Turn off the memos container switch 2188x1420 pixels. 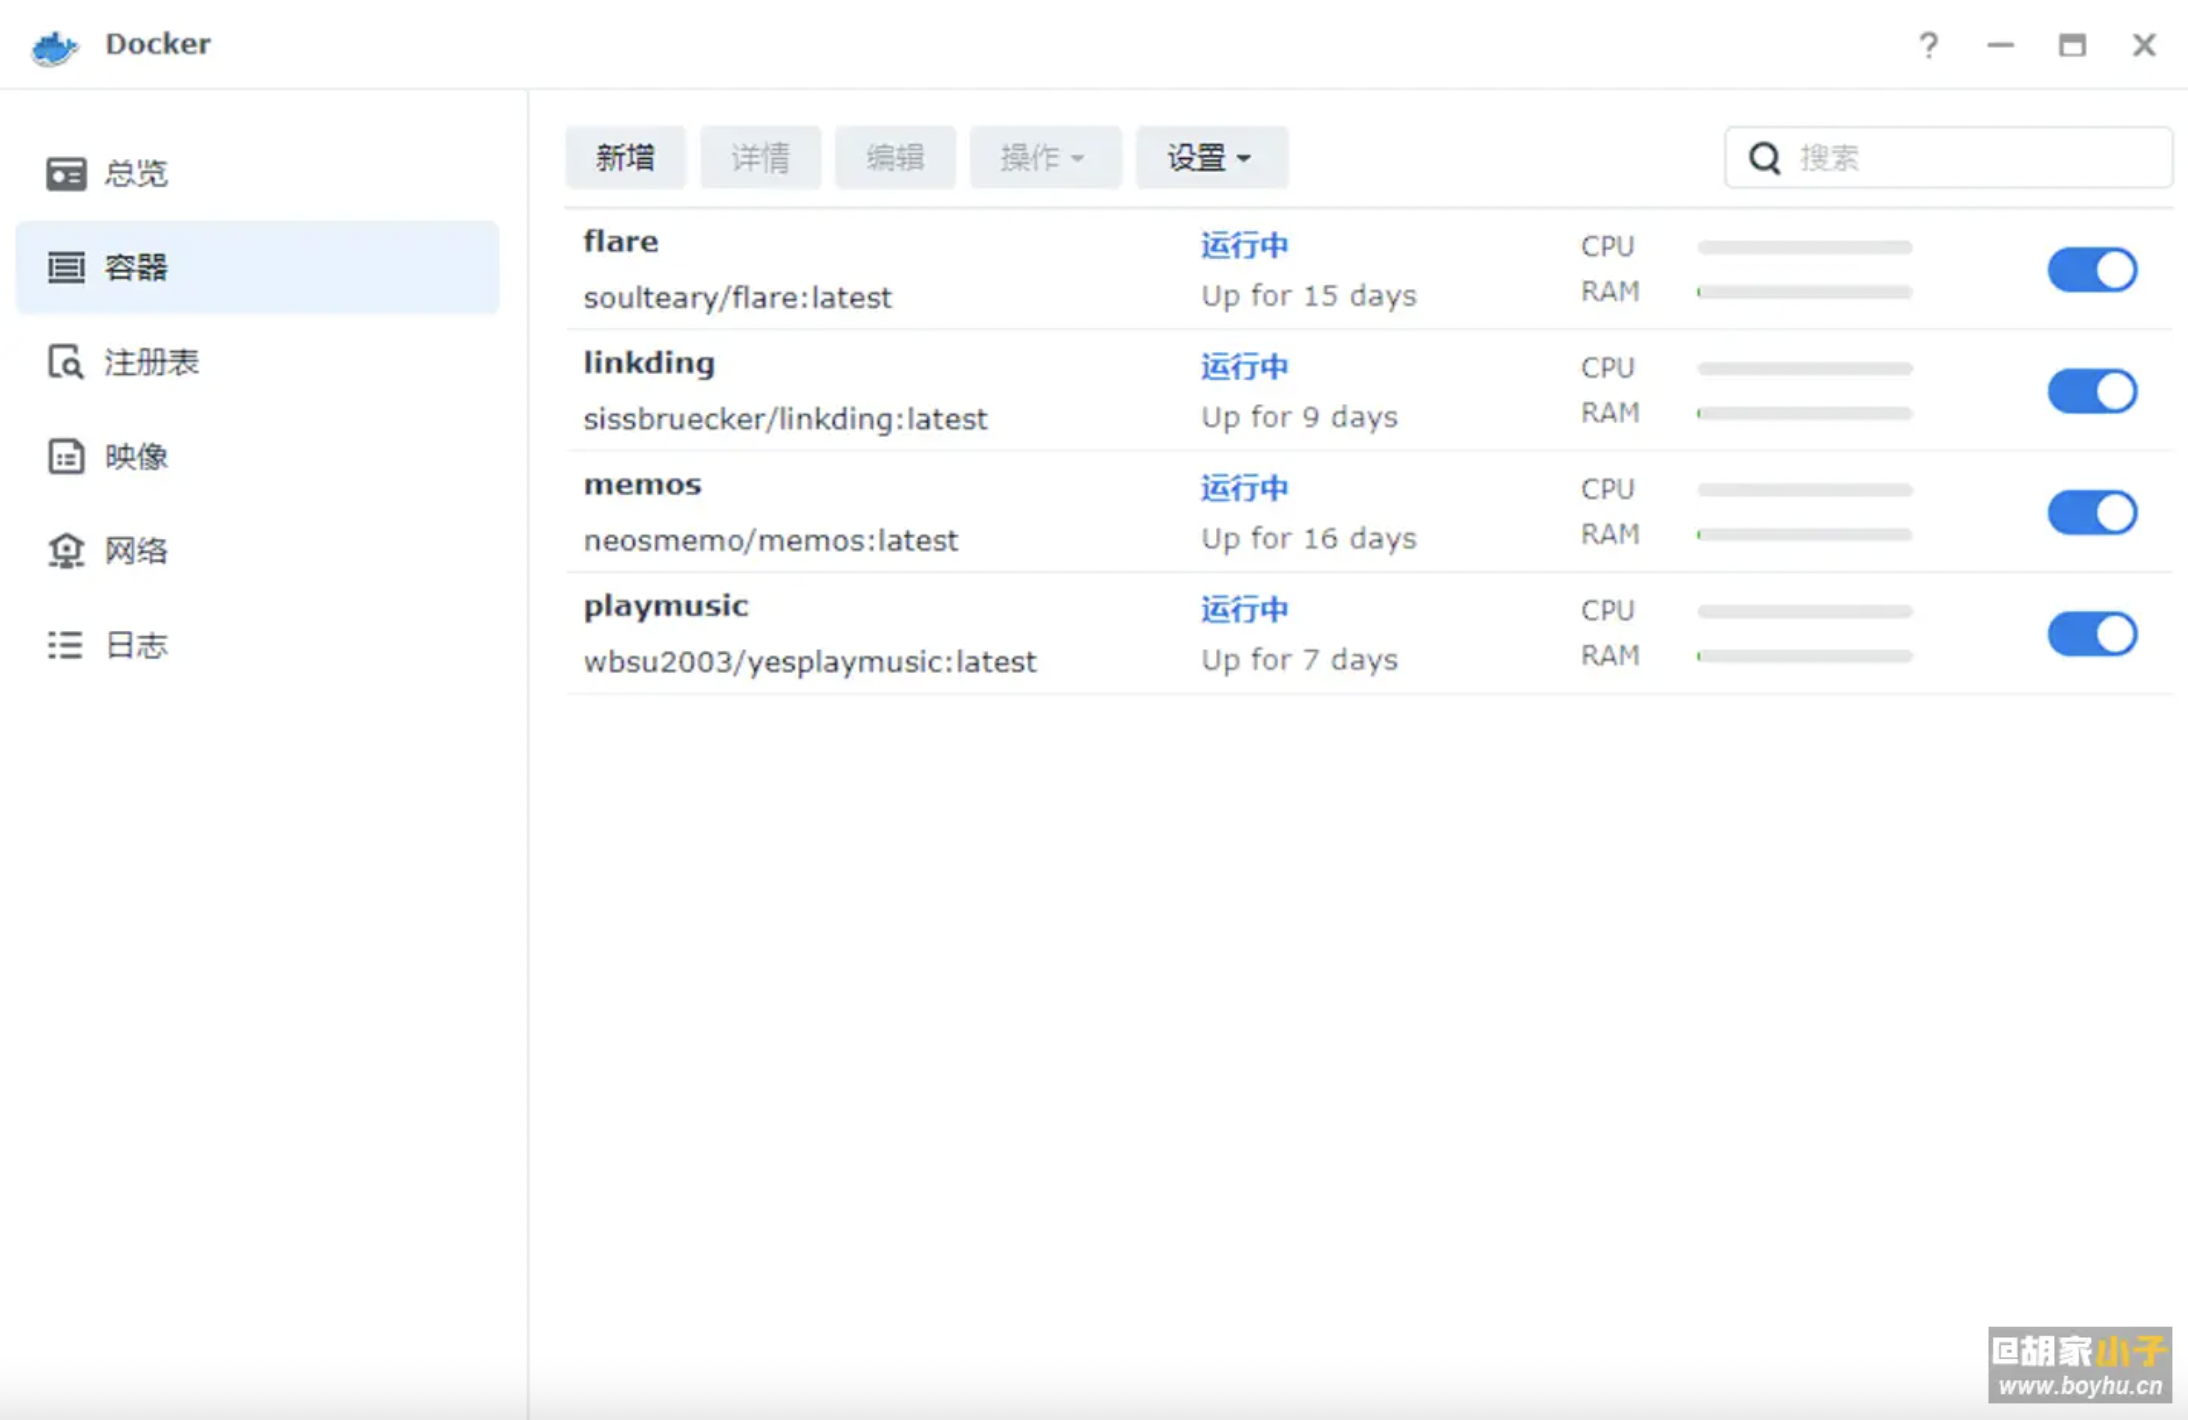coord(2092,512)
